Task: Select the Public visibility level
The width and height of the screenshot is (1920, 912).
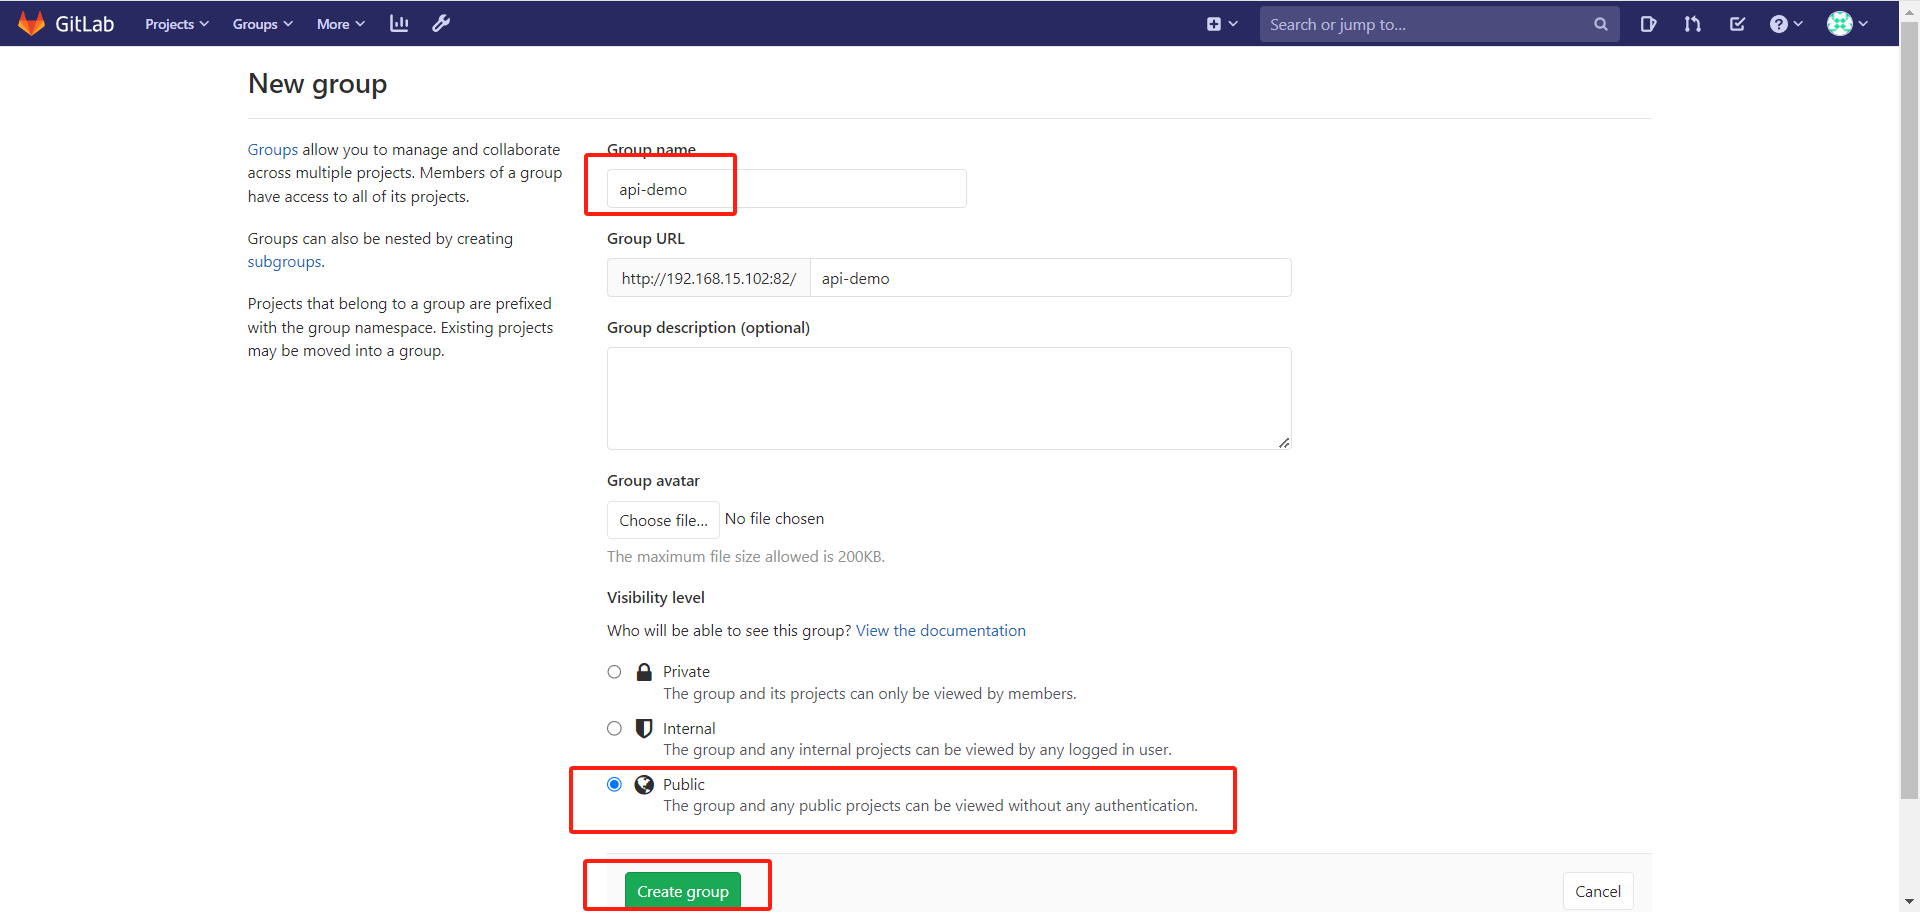Action: pyautogui.click(x=615, y=784)
